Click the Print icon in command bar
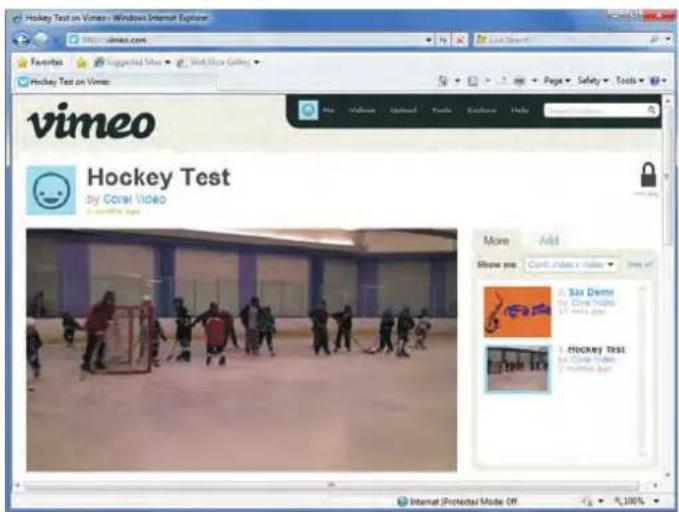The width and height of the screenshot is (679, 512). pos(519,81)
